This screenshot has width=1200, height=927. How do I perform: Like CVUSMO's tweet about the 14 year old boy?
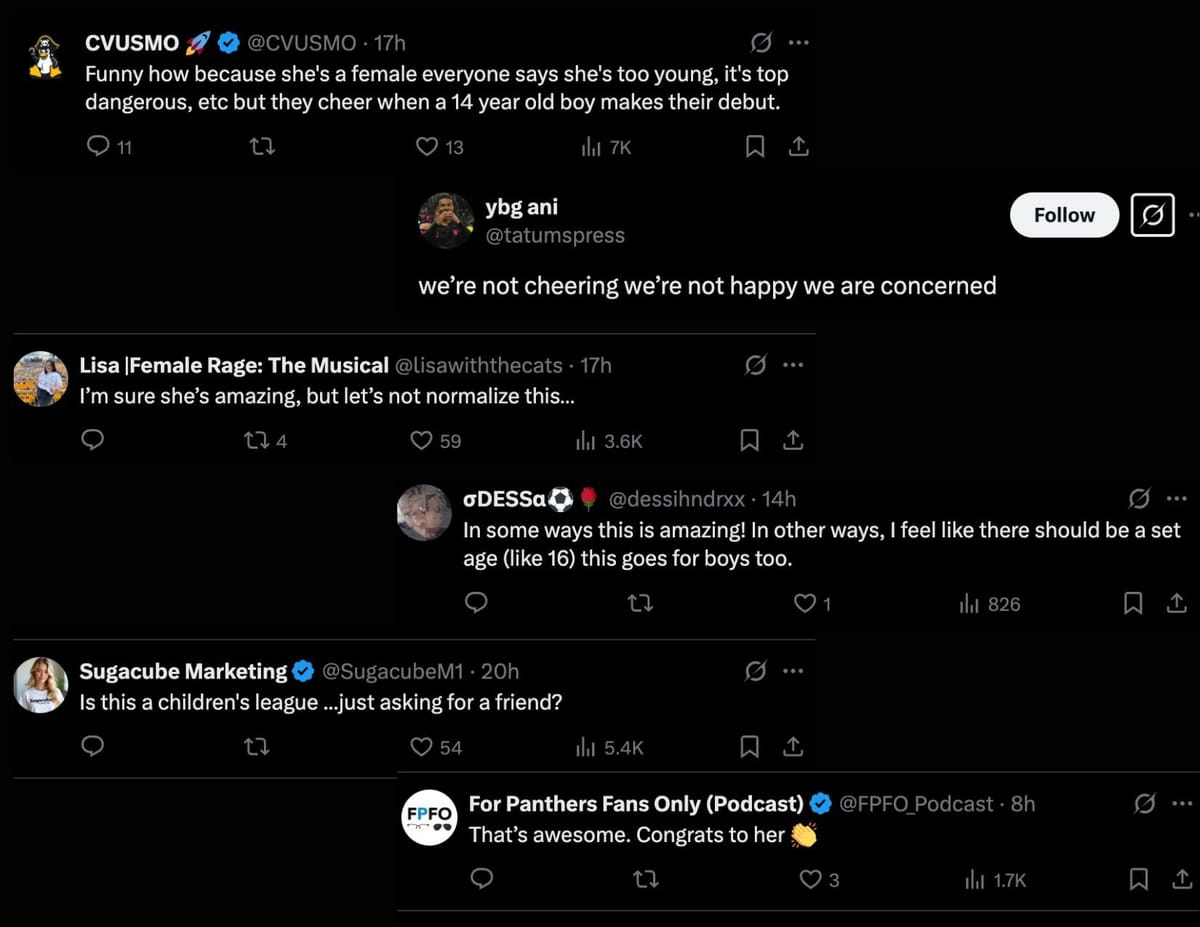pyautogui.click(x=427, y=146)
